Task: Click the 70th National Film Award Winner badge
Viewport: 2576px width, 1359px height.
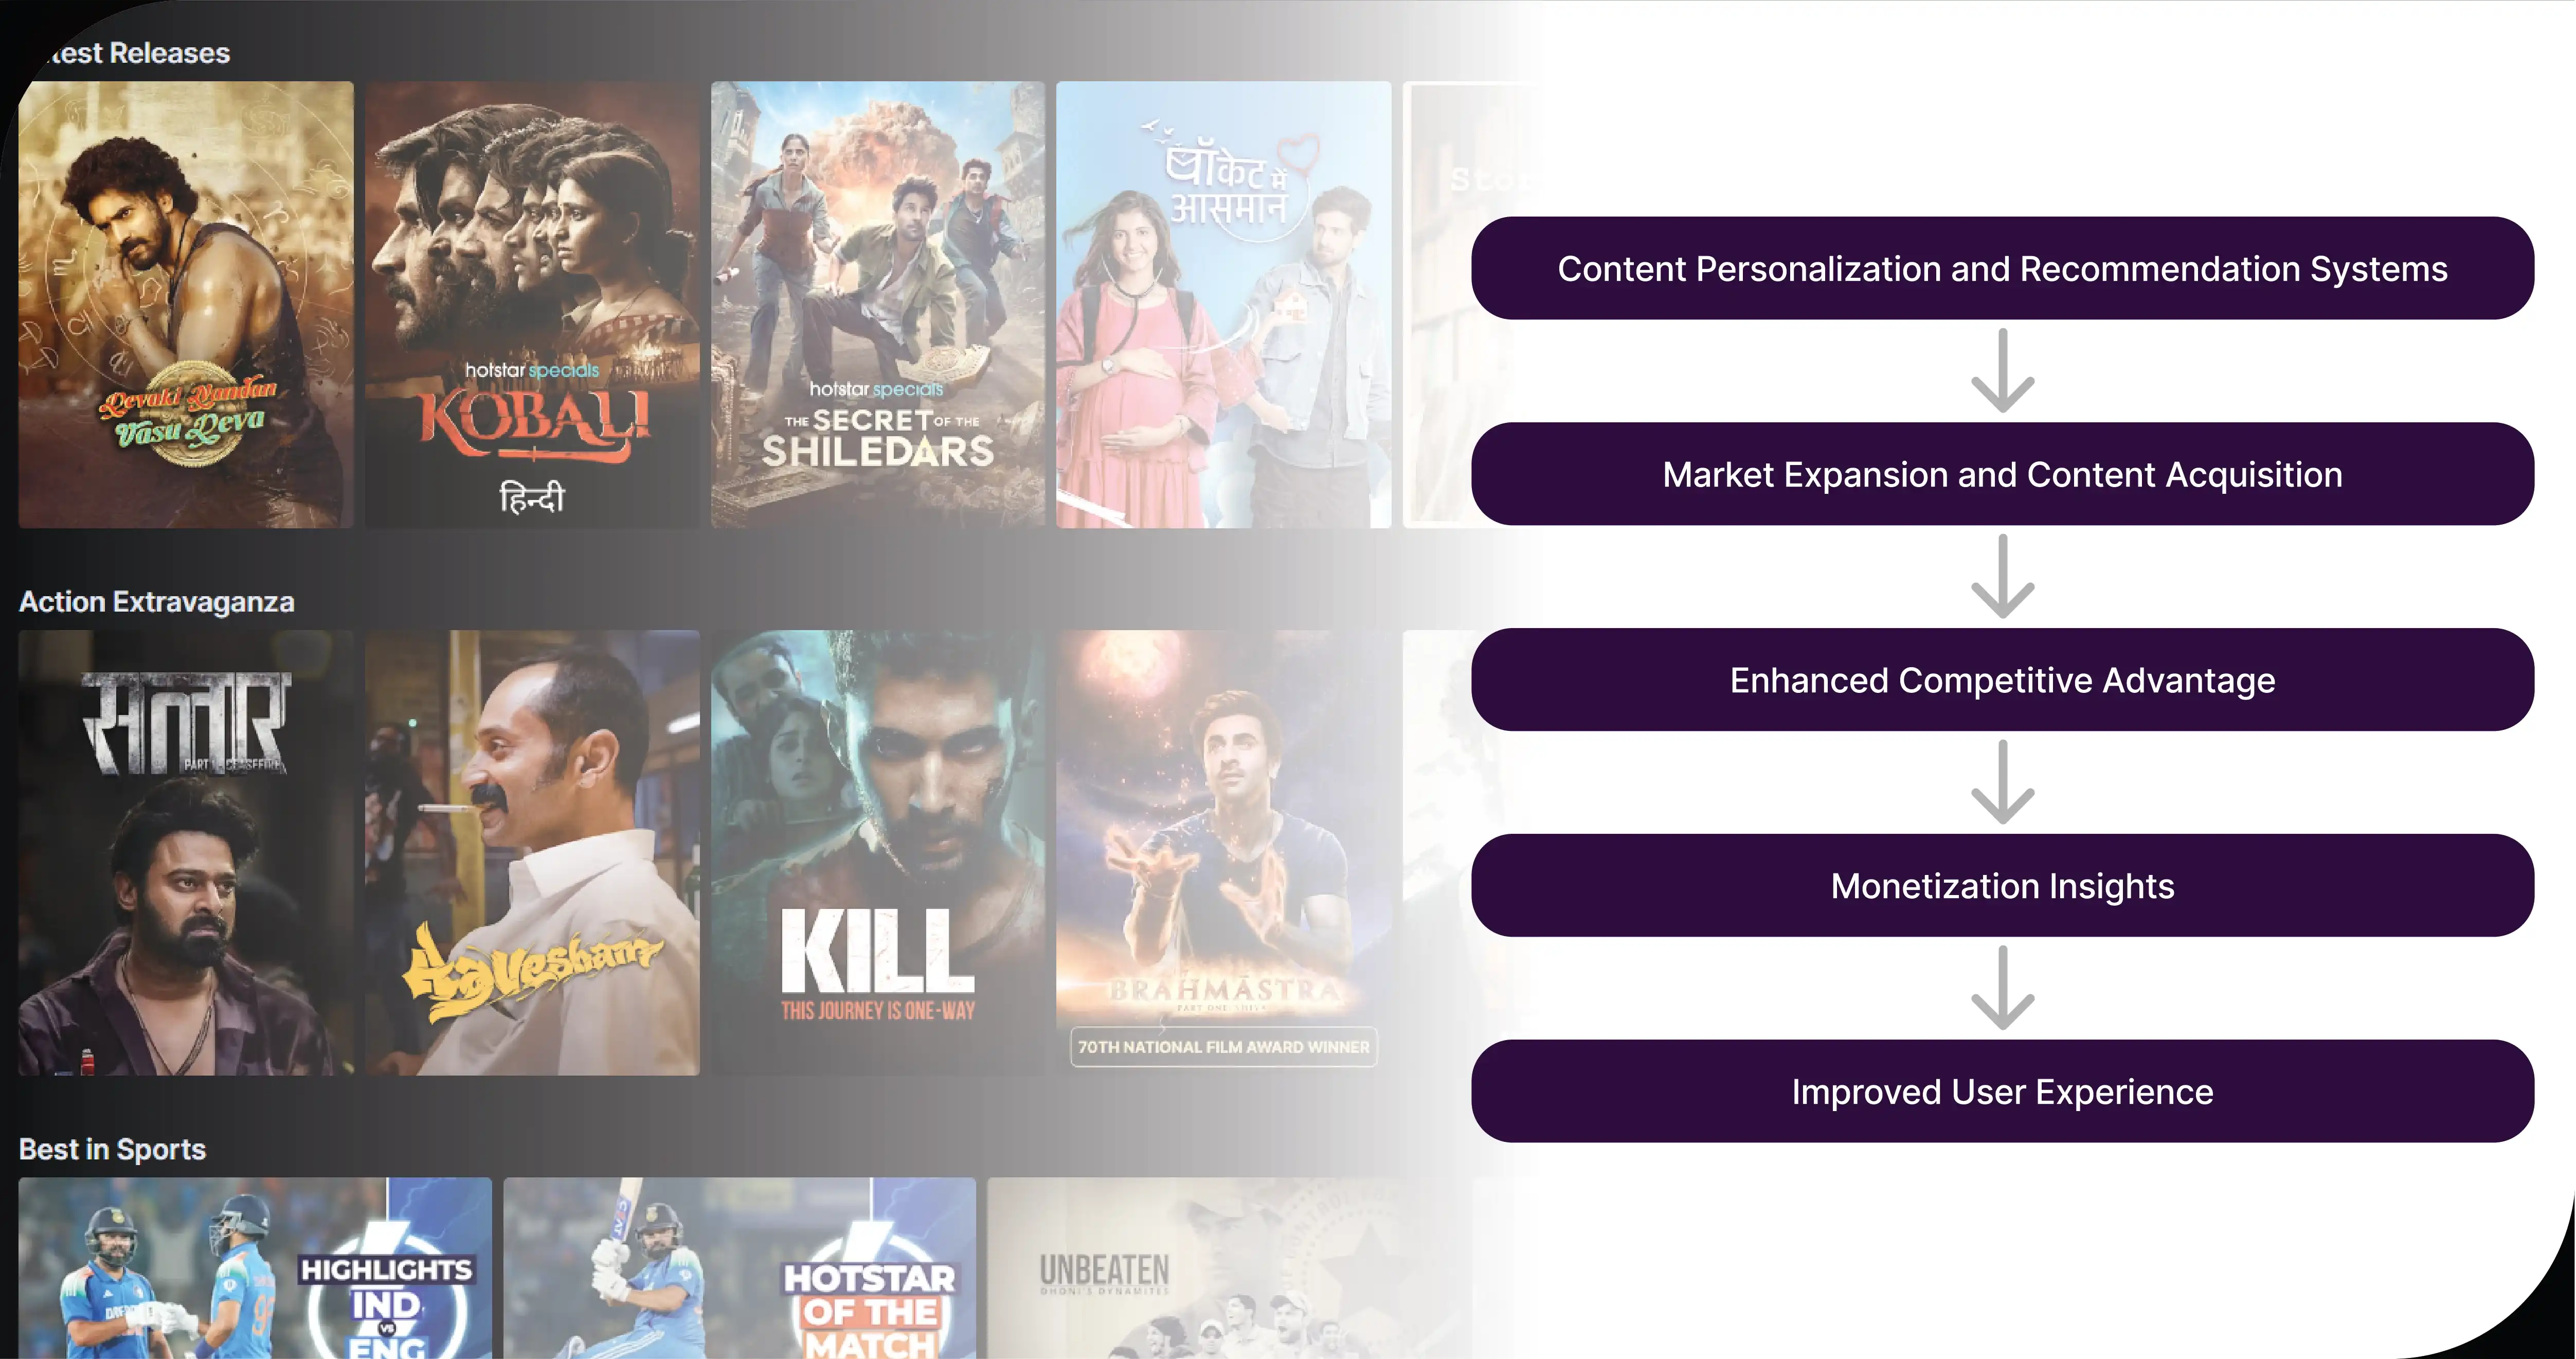Action: point(1224,1047)
